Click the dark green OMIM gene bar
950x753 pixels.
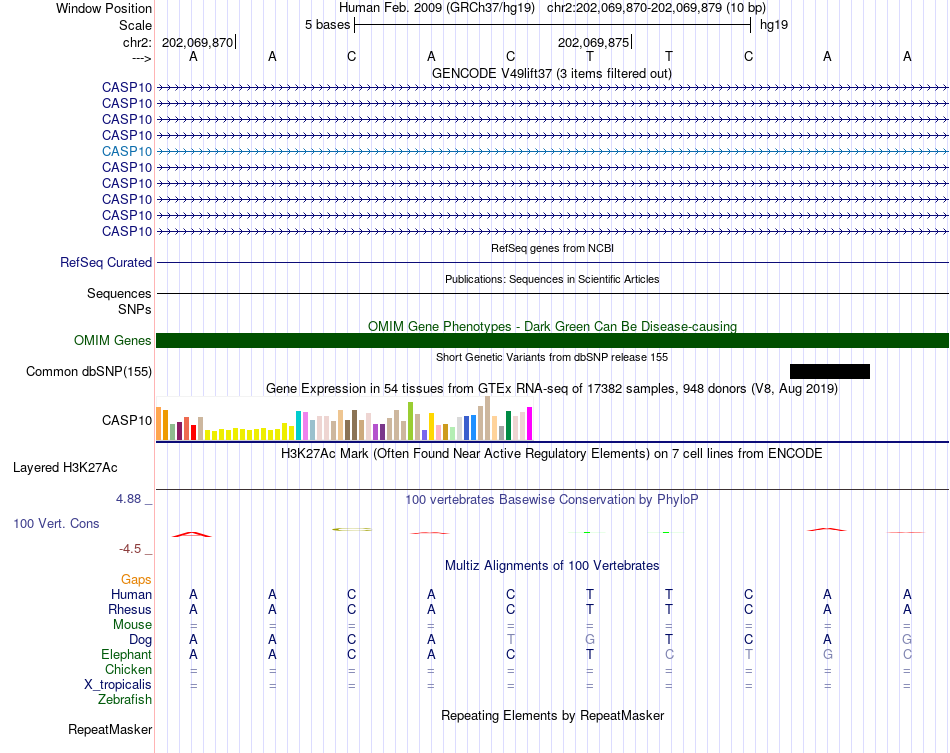(x=552, y=340)
